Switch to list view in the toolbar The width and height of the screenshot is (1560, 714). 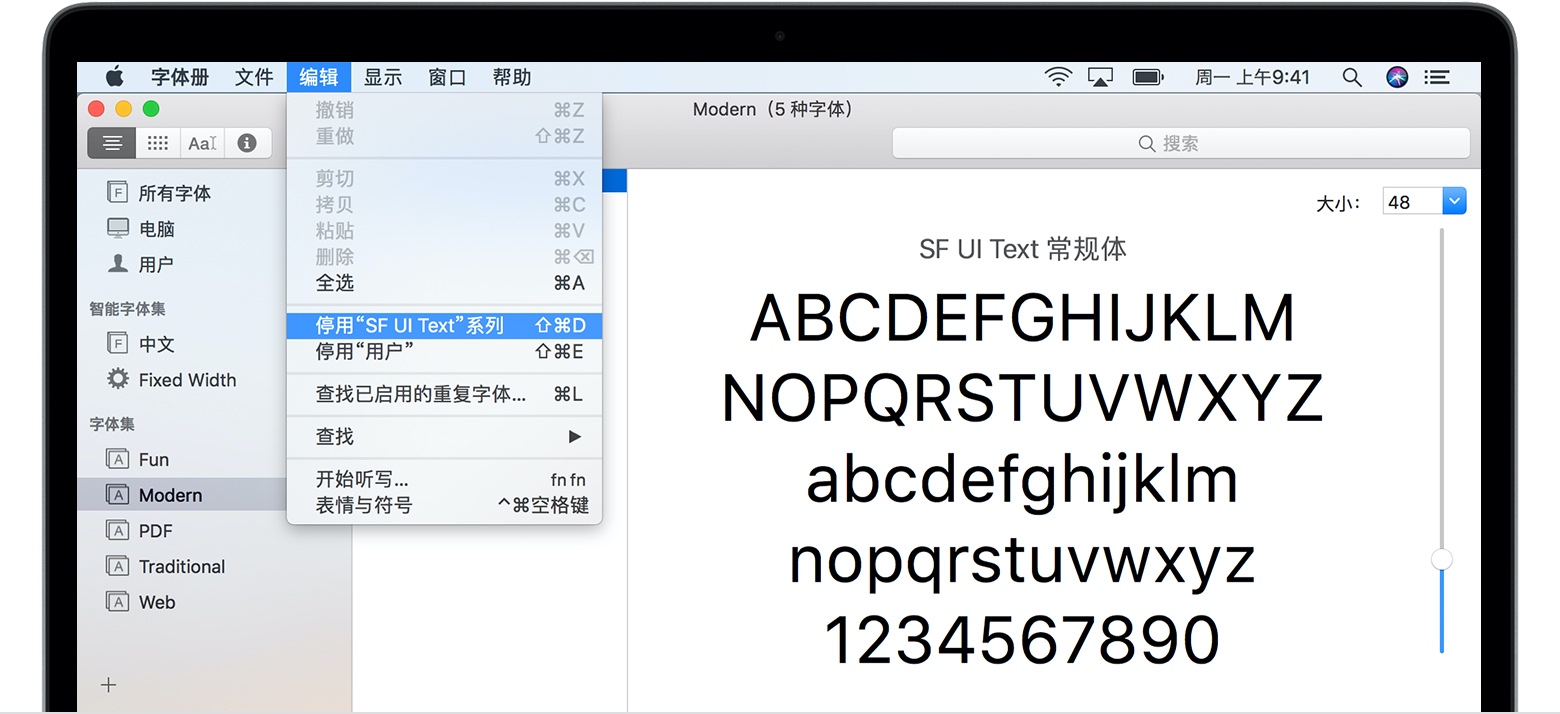click(110, 142)
